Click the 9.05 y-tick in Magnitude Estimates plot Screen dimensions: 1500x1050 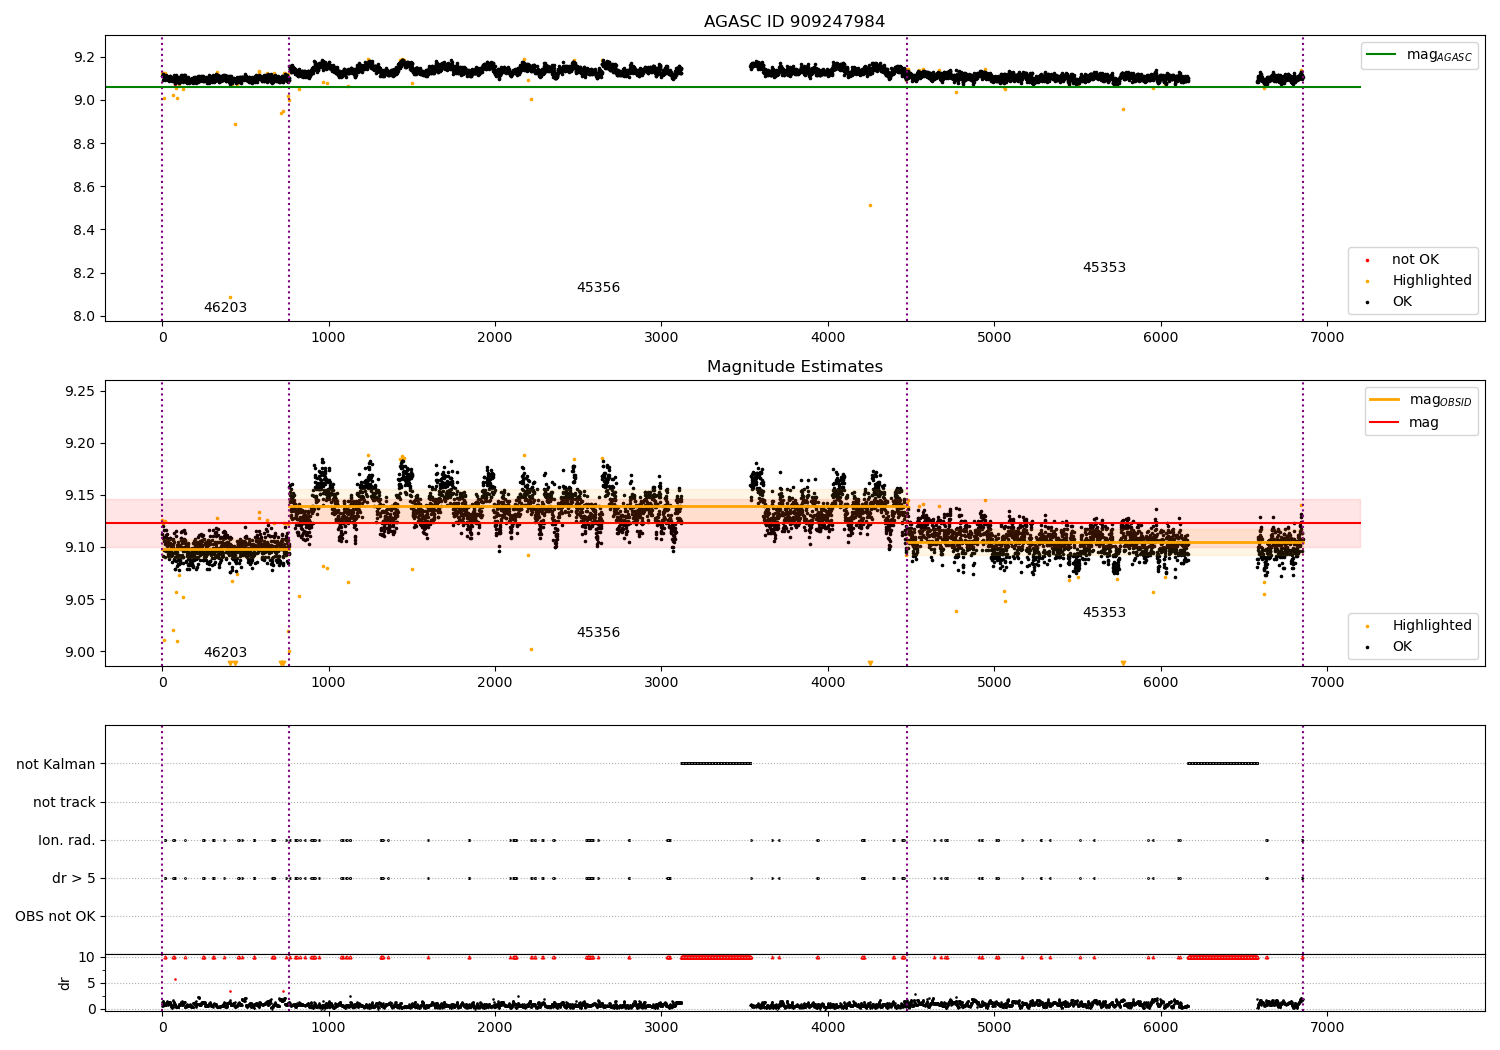click(80, 600)
